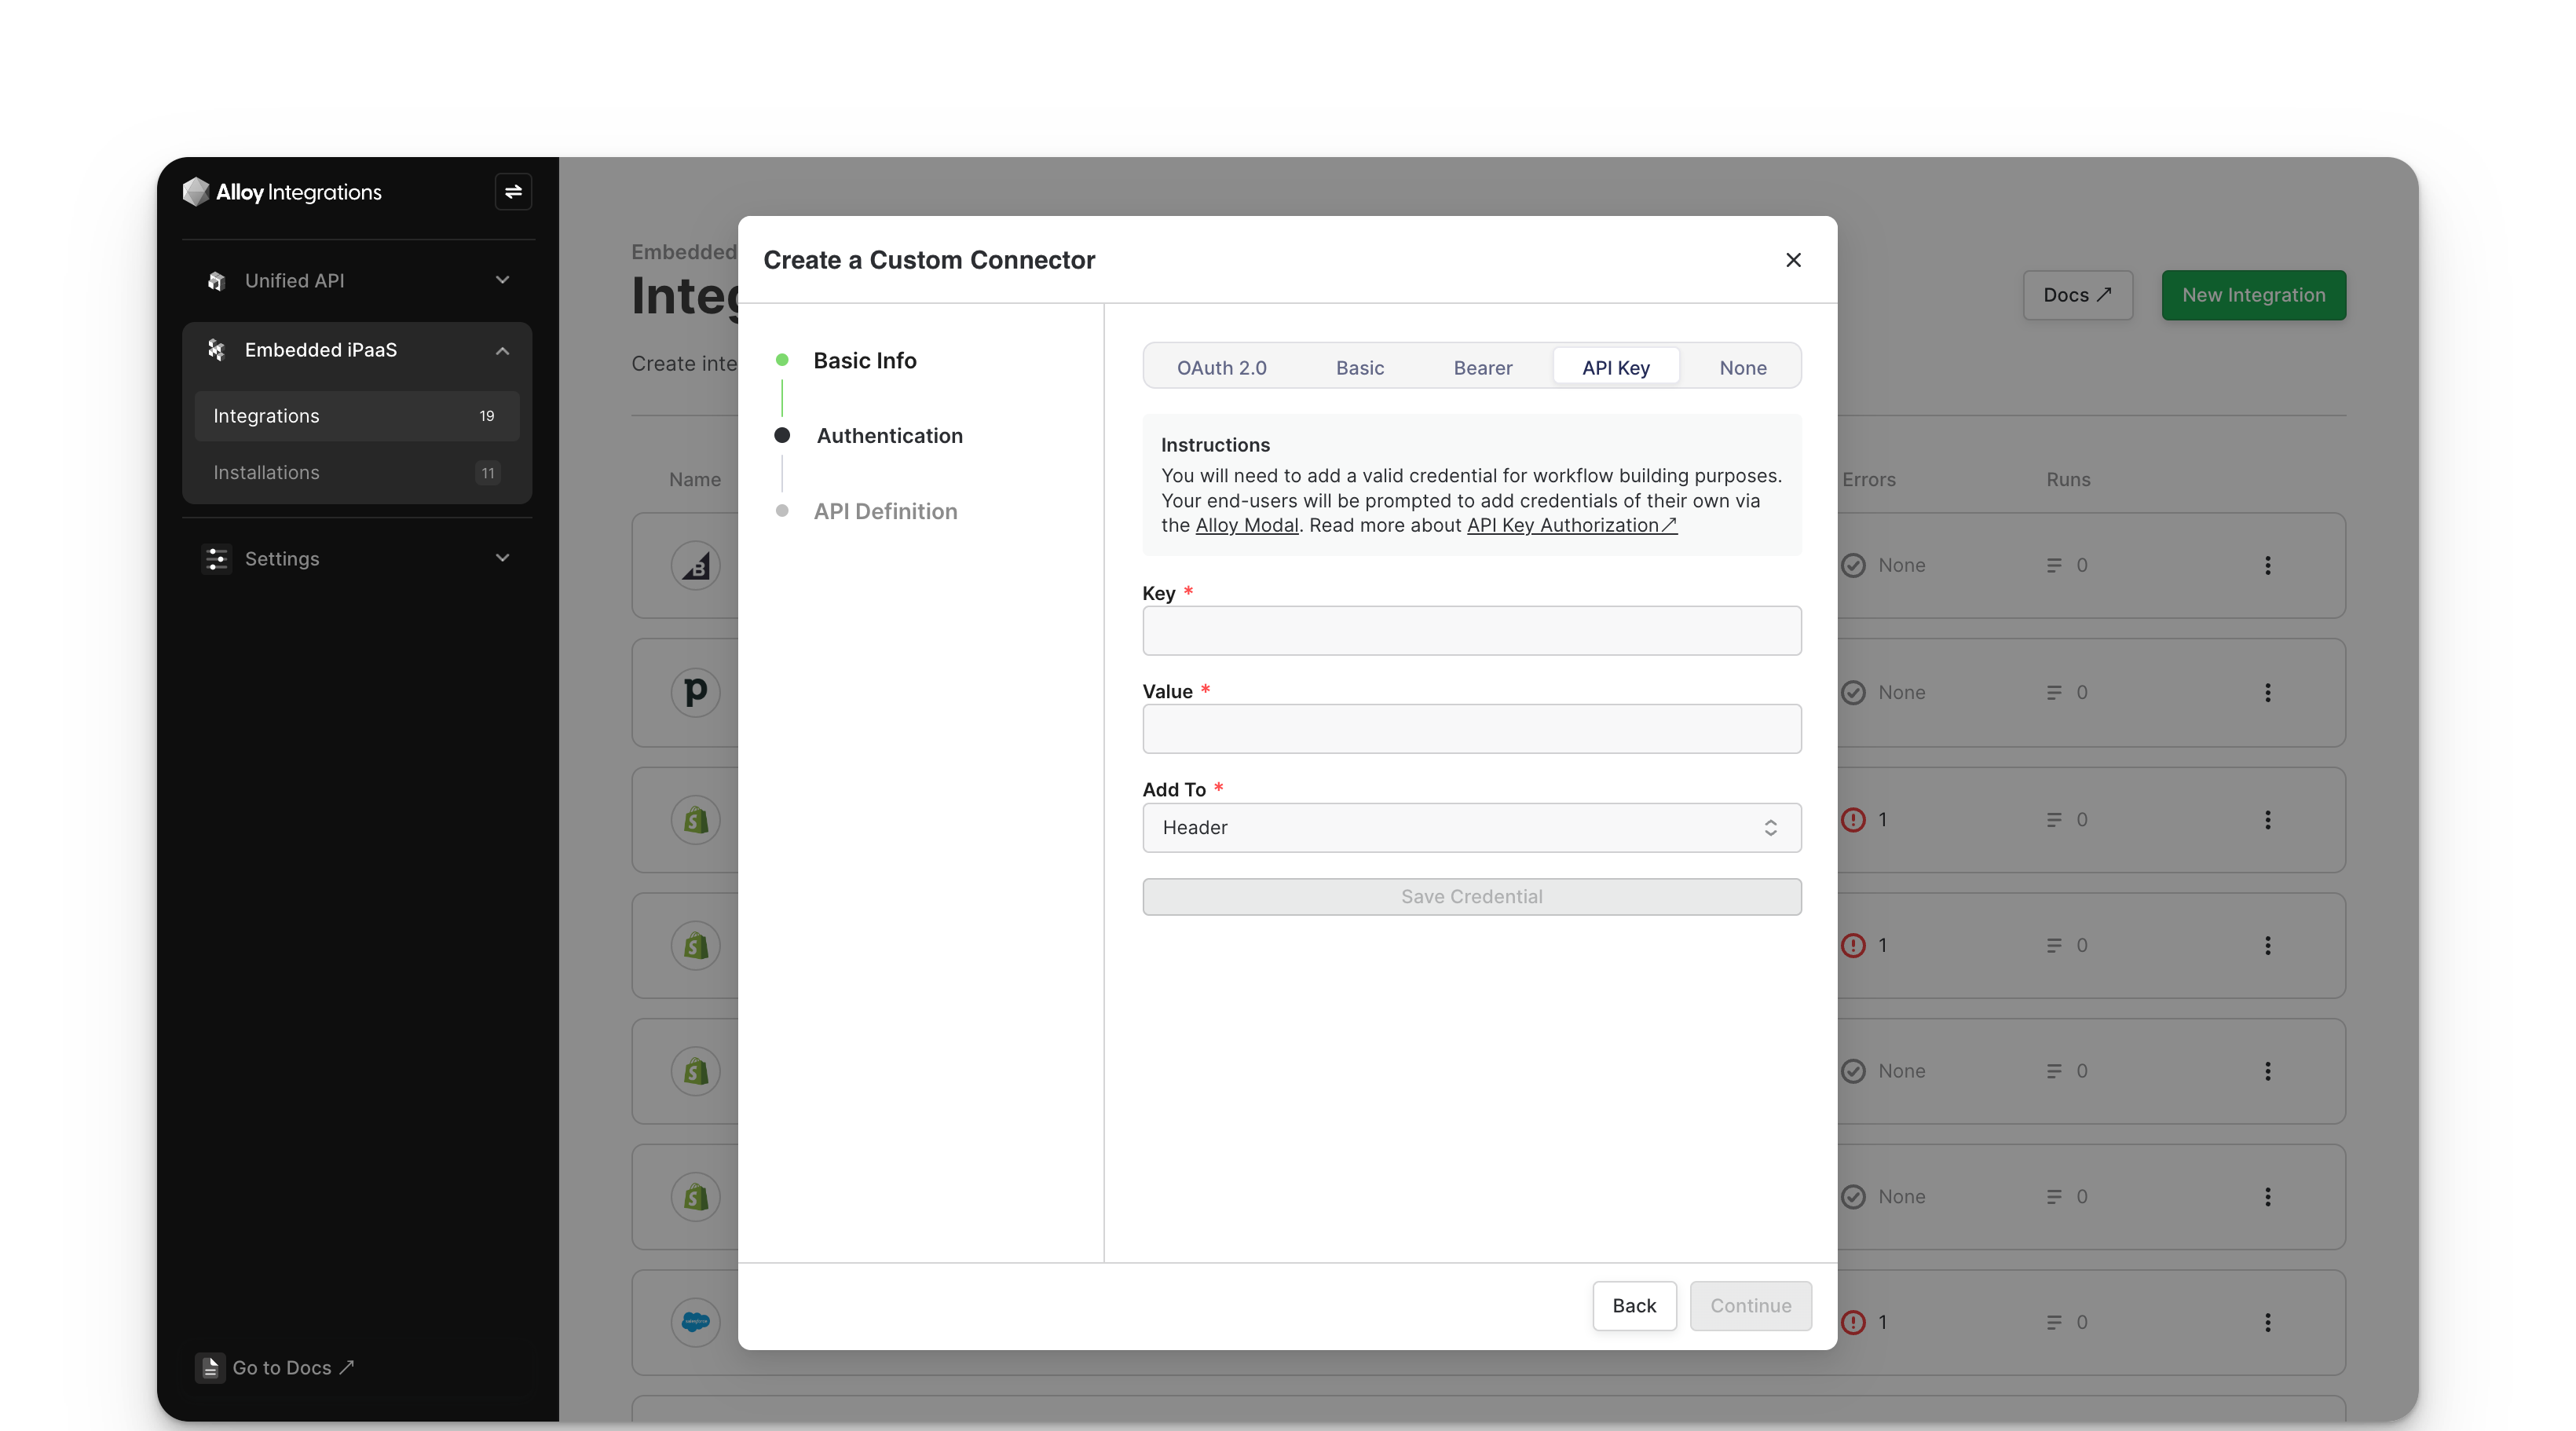The width and height of the screenshot is (2576, 1431).
Task: Click the Settings sliders icon
Action: pos(216,559)
